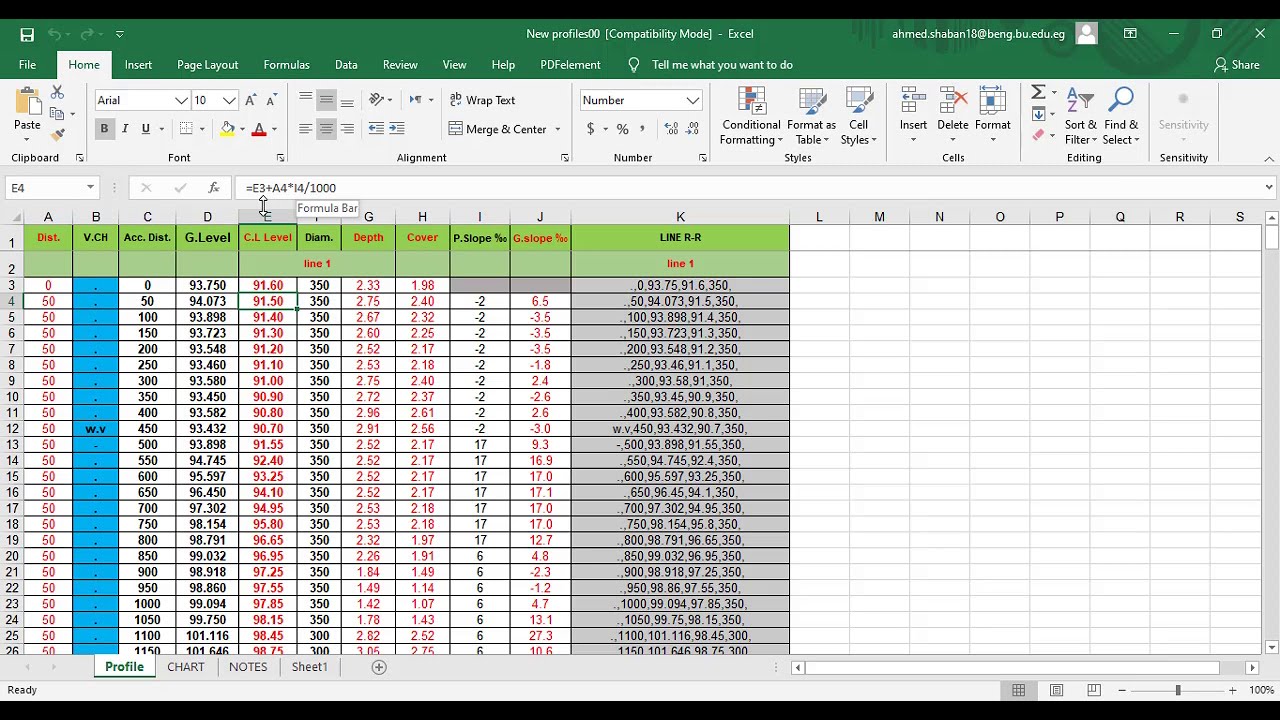Switch to Normal view in status bar
Image resolution: width=1280 pixels, height=720 pixels.
[x=1018, y=690]
